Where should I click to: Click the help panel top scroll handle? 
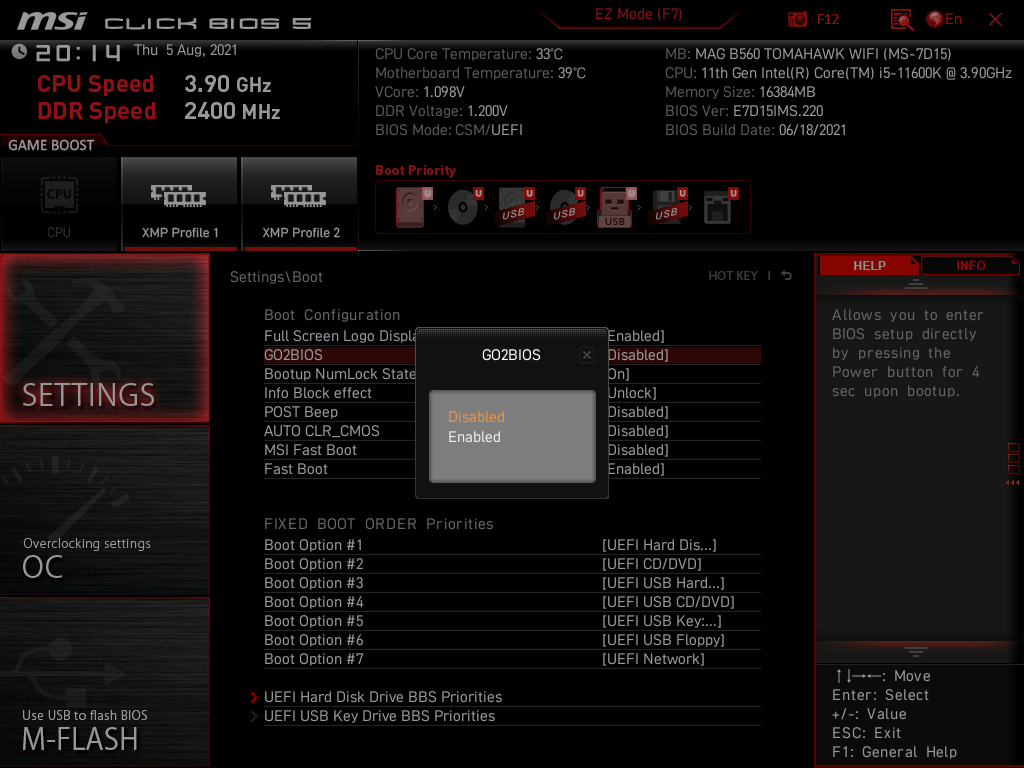point(916,284)
